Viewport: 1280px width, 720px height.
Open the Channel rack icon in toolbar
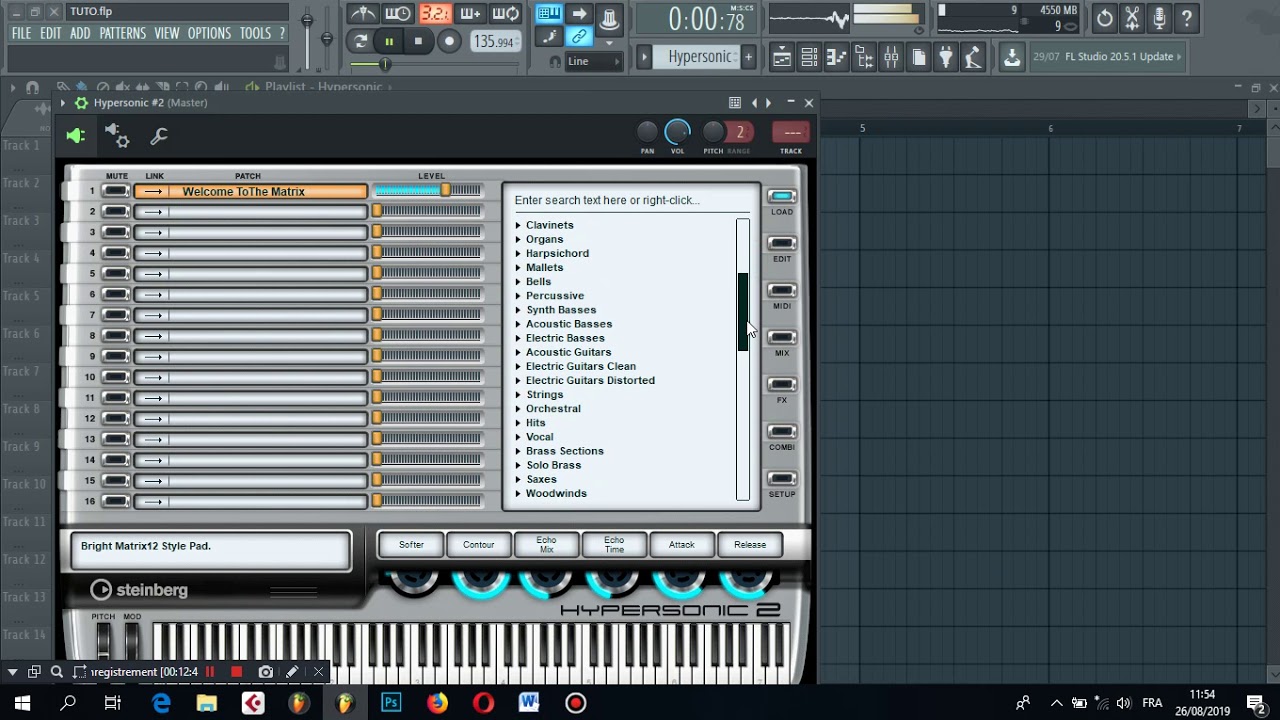click(810, 57)
